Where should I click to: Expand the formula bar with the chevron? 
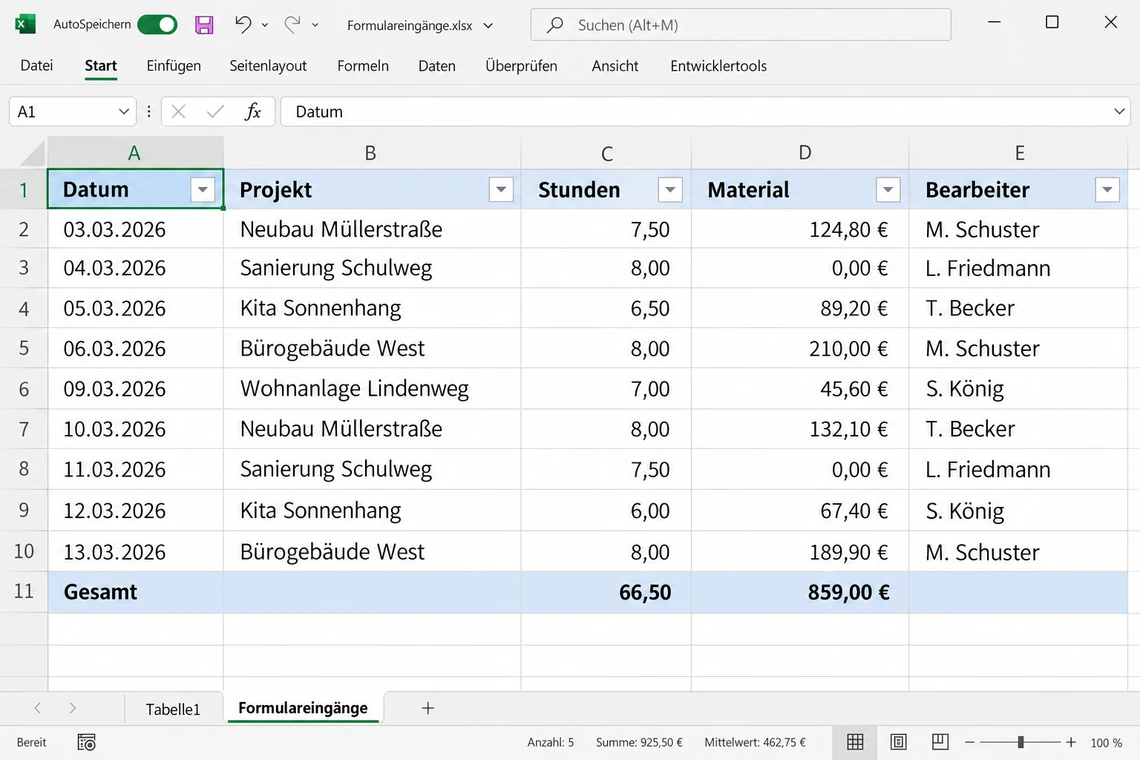[x=1119, y=111]
